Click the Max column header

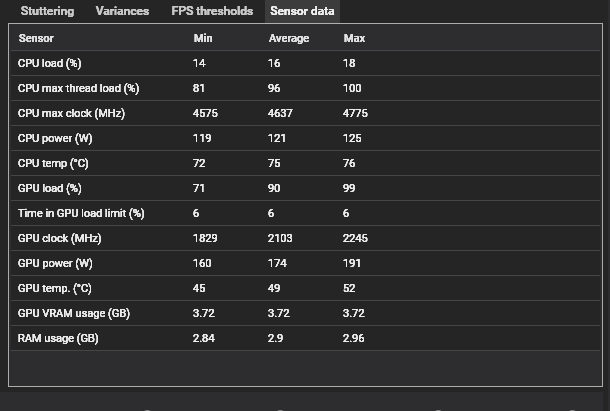pos(354,38)
